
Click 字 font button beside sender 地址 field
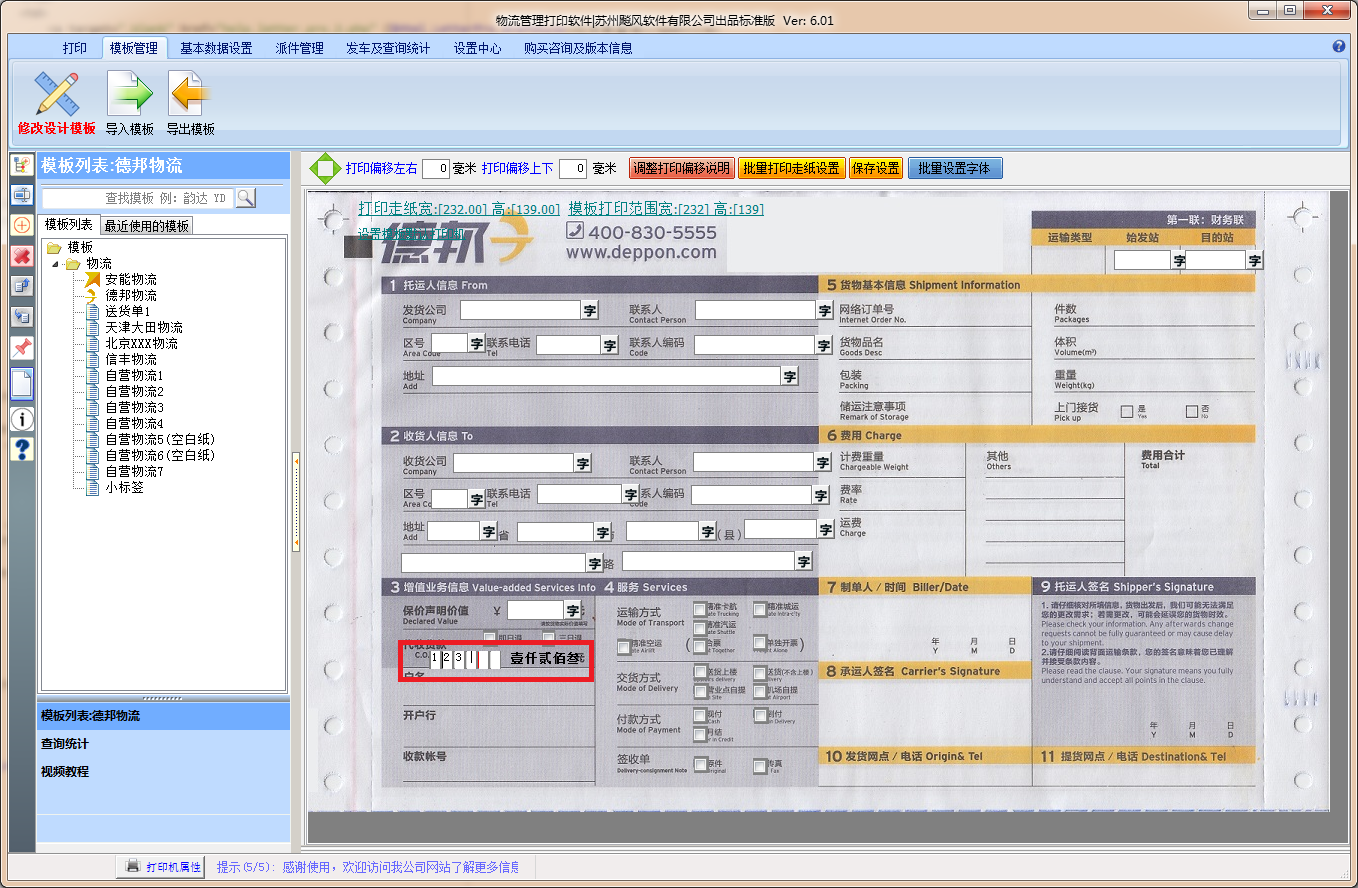(x=790, y=376)
